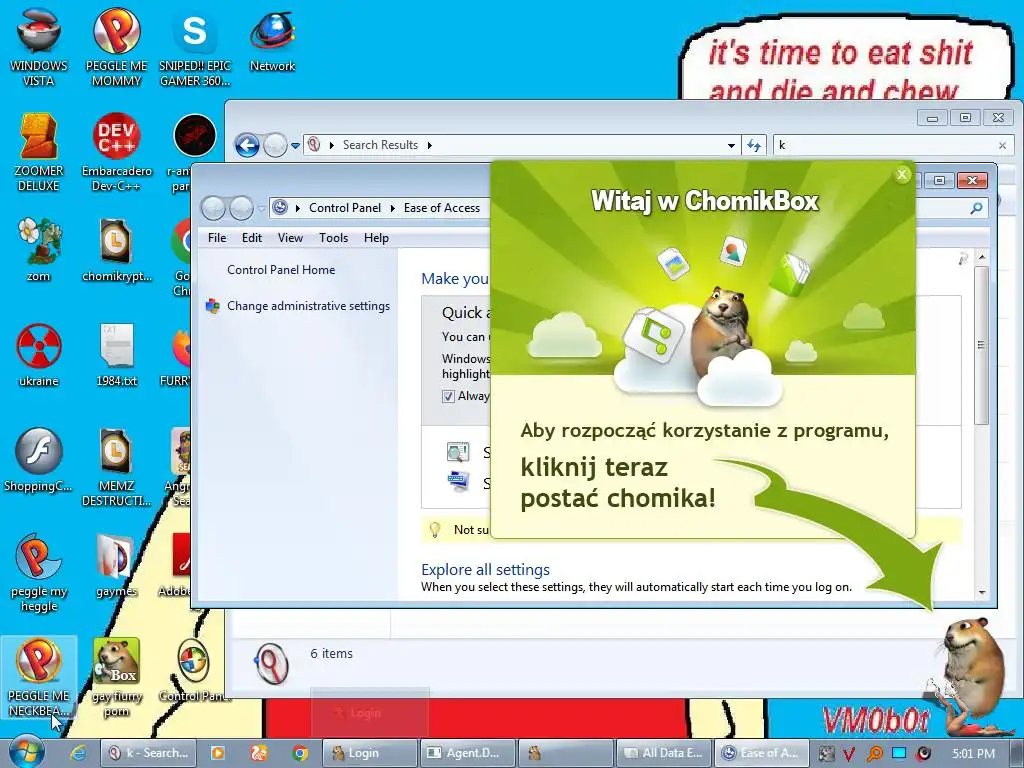Close the ChomikBox welcome popup
This screenshot has width=1024, height=768.
pyautogui.click(x=902, y=174)
